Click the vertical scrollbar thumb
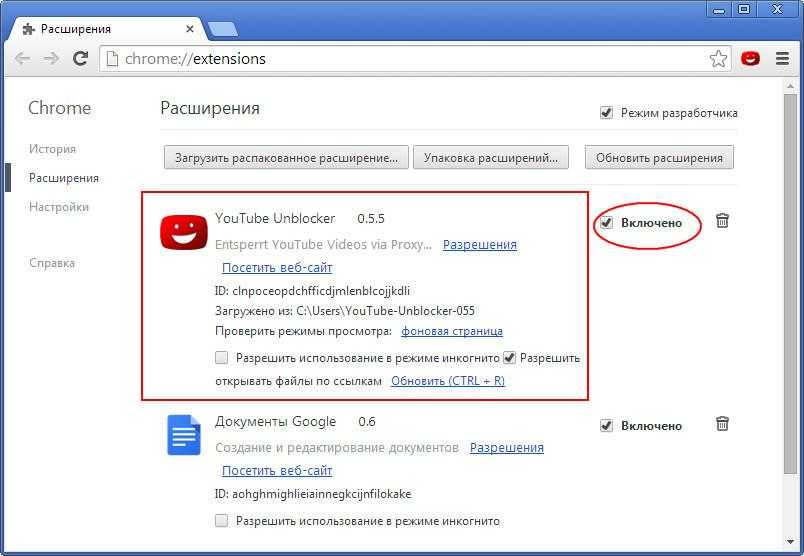Viewport: 804px width, 556px height. [790, 284]
